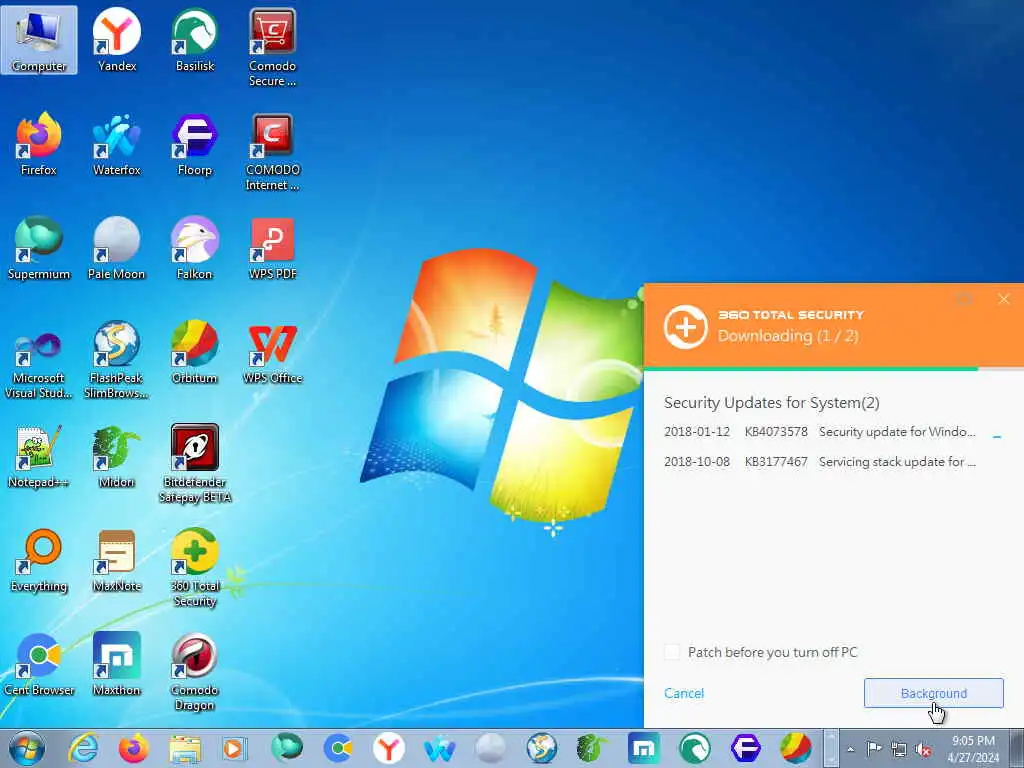The image size is (1024, 768).
Task: Click the Bitdefender Safepay BETA icon
Action: tap(195, 464)
